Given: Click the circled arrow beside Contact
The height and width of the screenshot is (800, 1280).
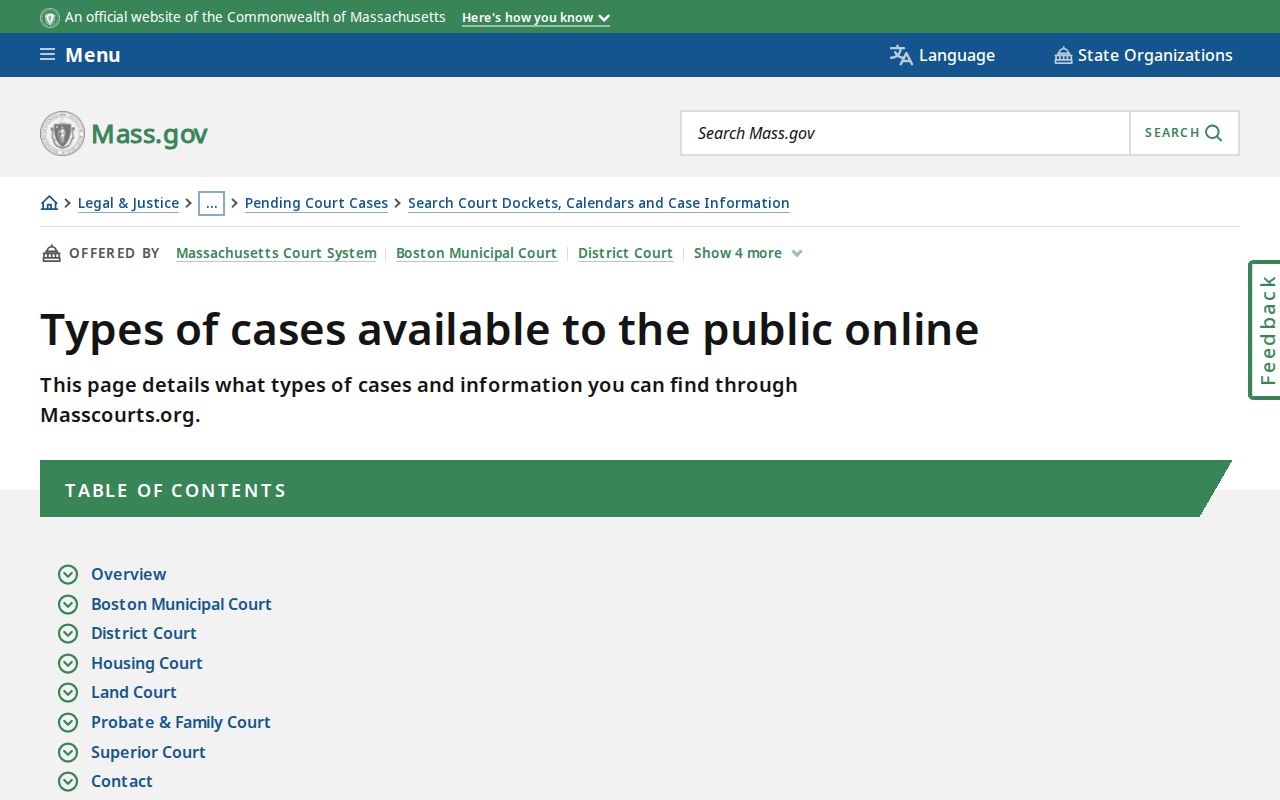Looking at the screenshot, I should pyautogui.click(x=68, y=781).
